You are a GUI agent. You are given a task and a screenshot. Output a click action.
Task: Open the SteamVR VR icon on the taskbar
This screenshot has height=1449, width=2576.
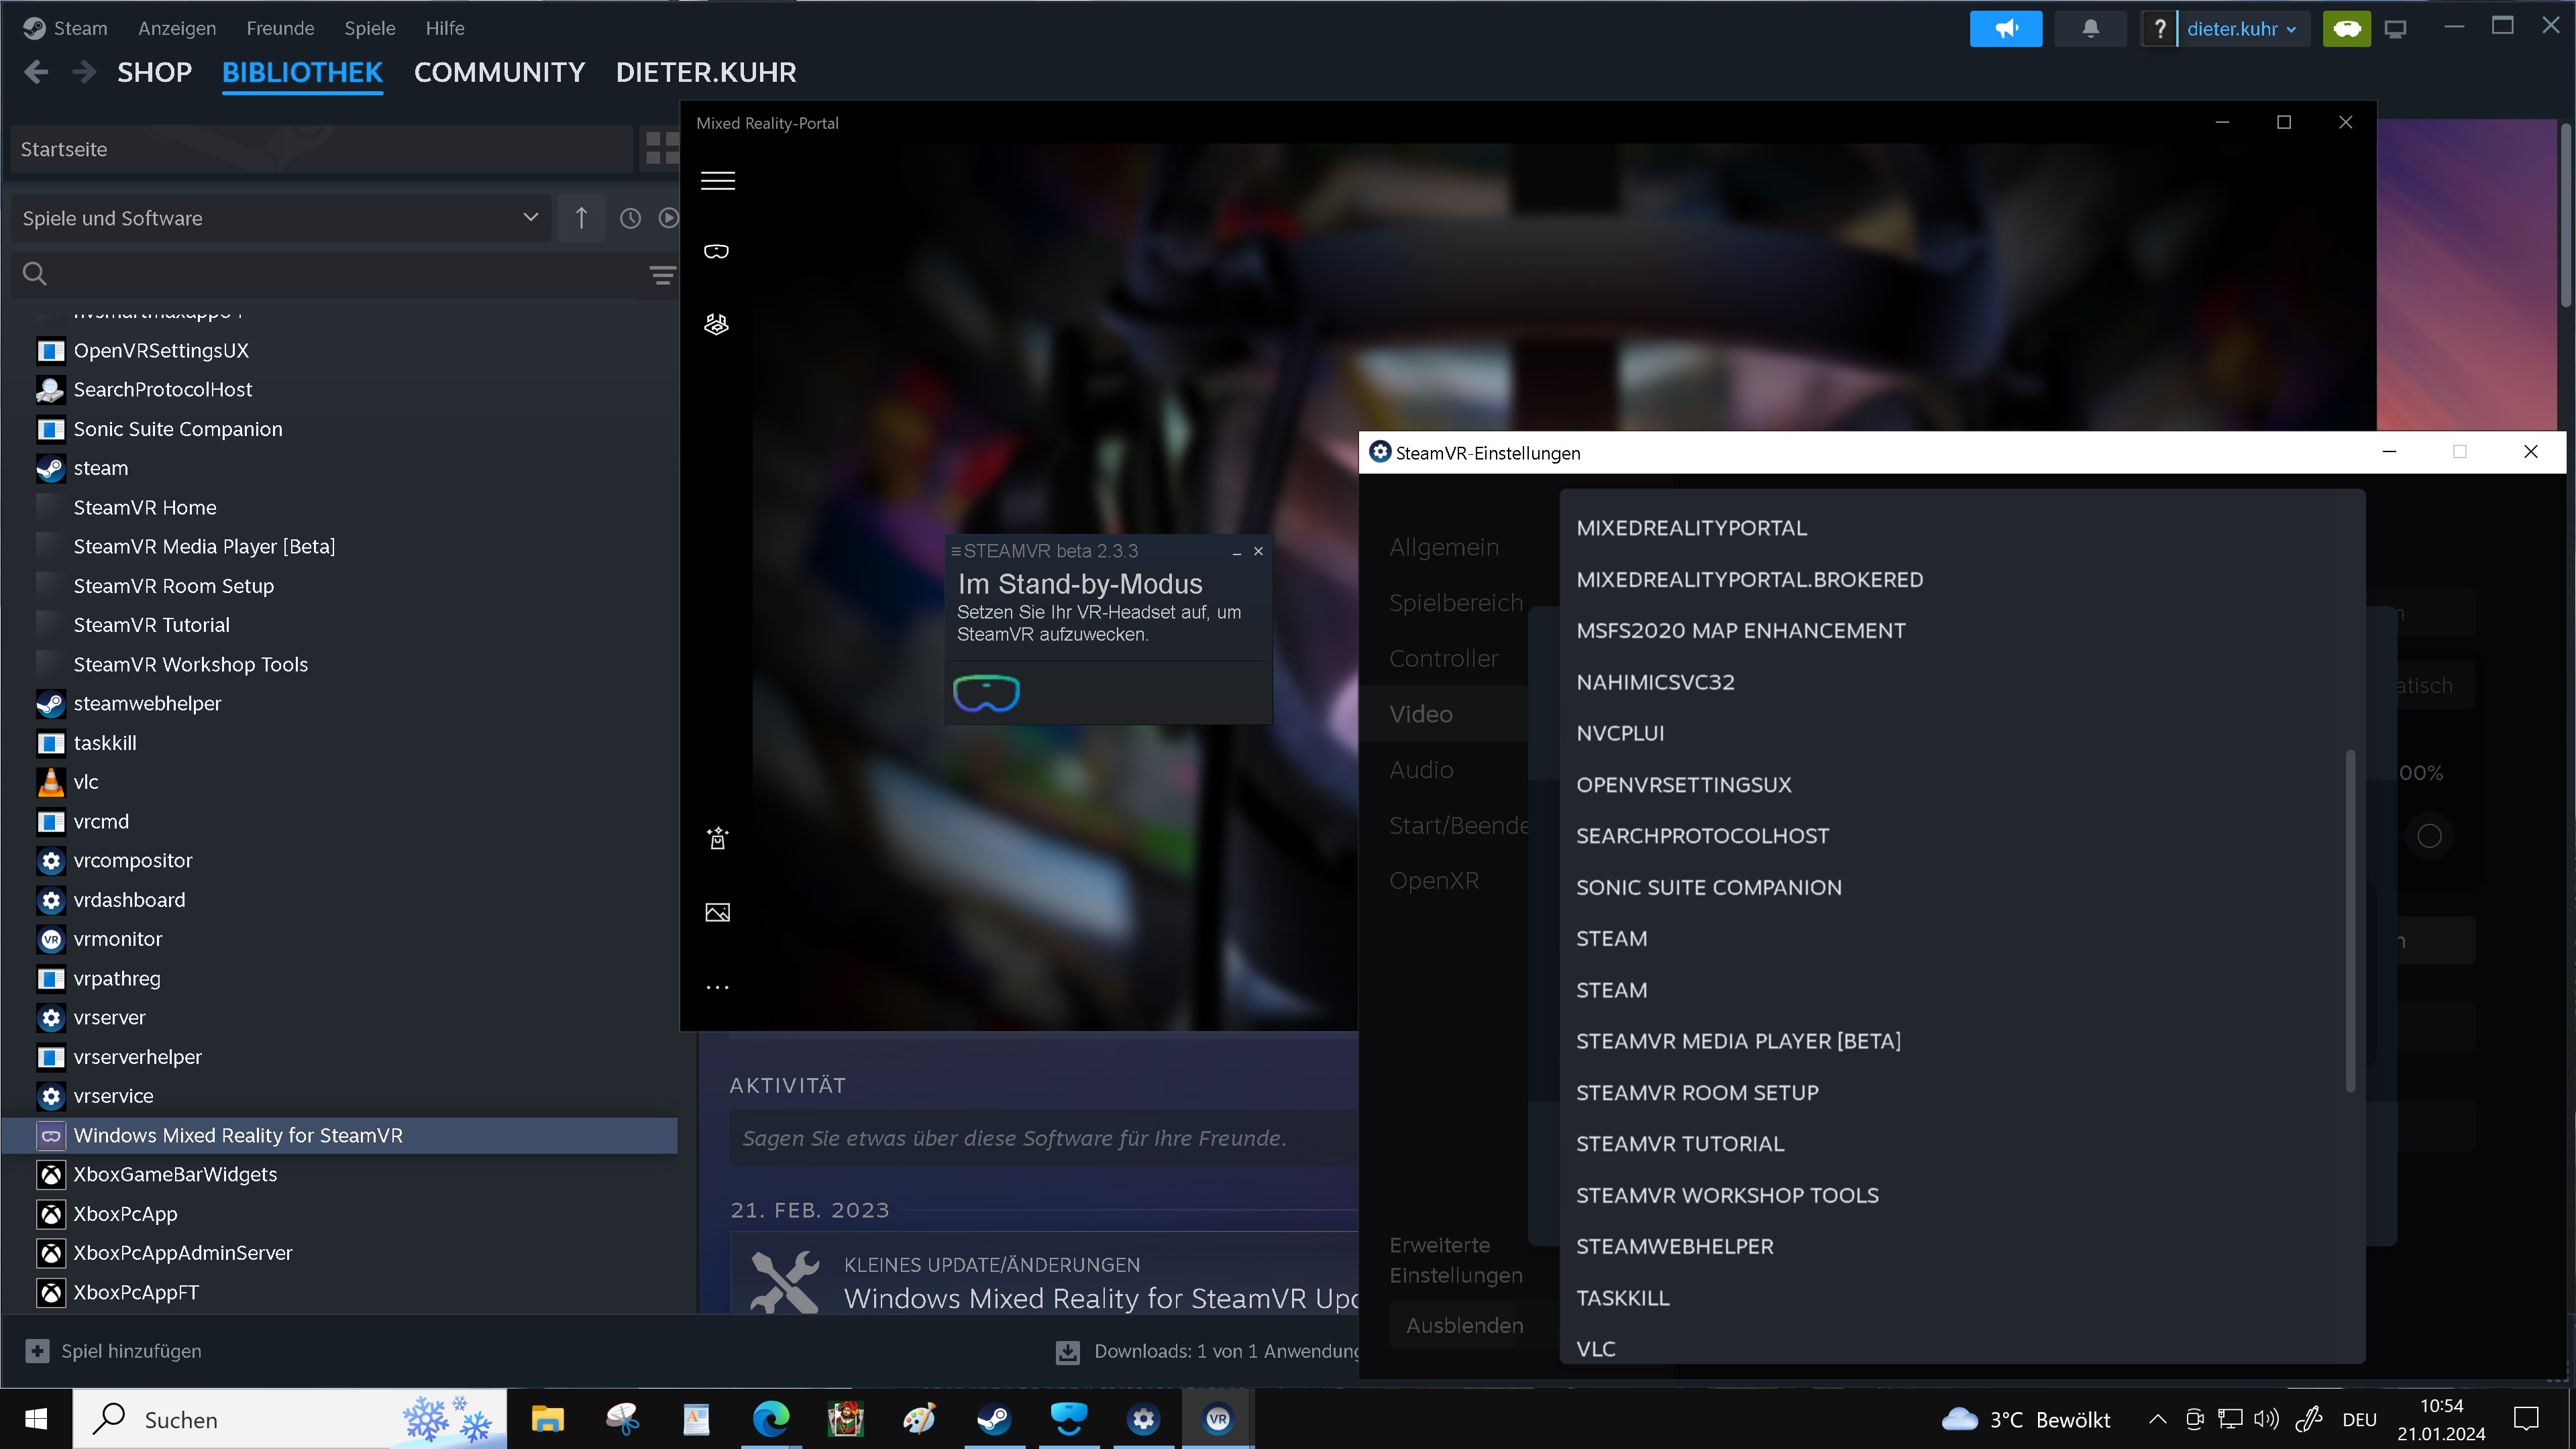[x=1217, y=1418]
